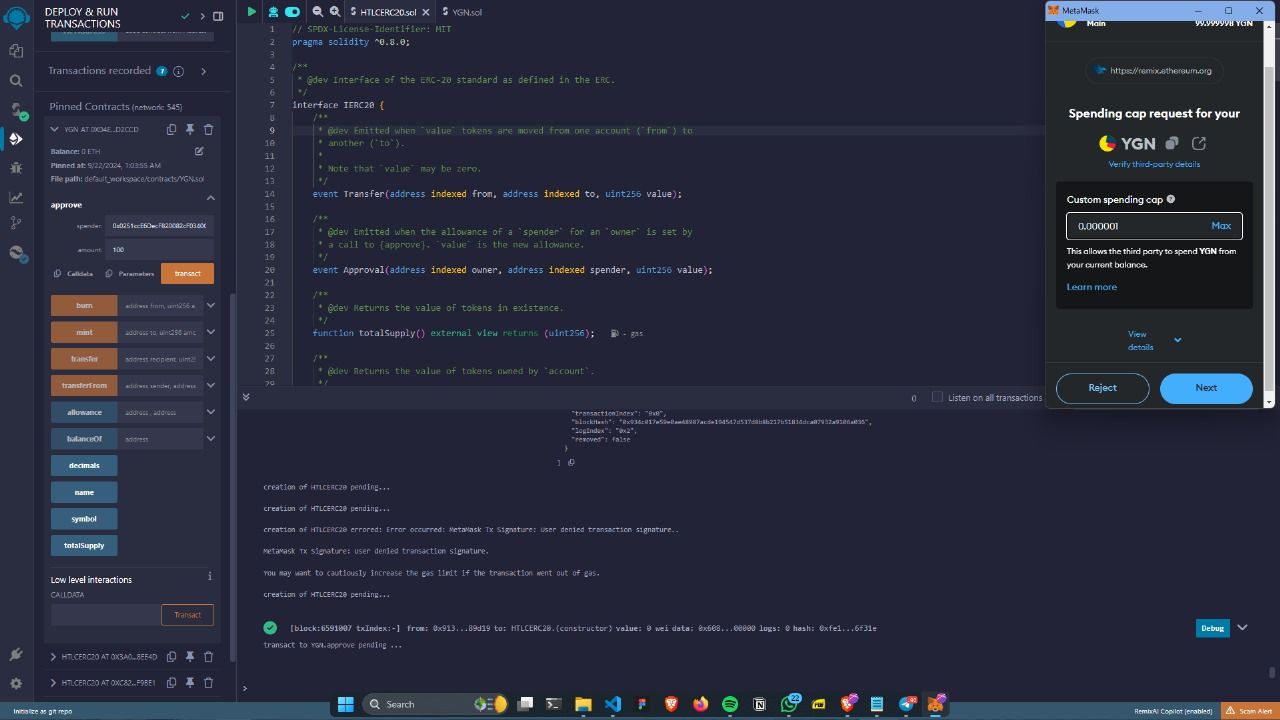
Task: Toggle the side panel layout icon
Action: pyautogui.click(x=218, y=16)
